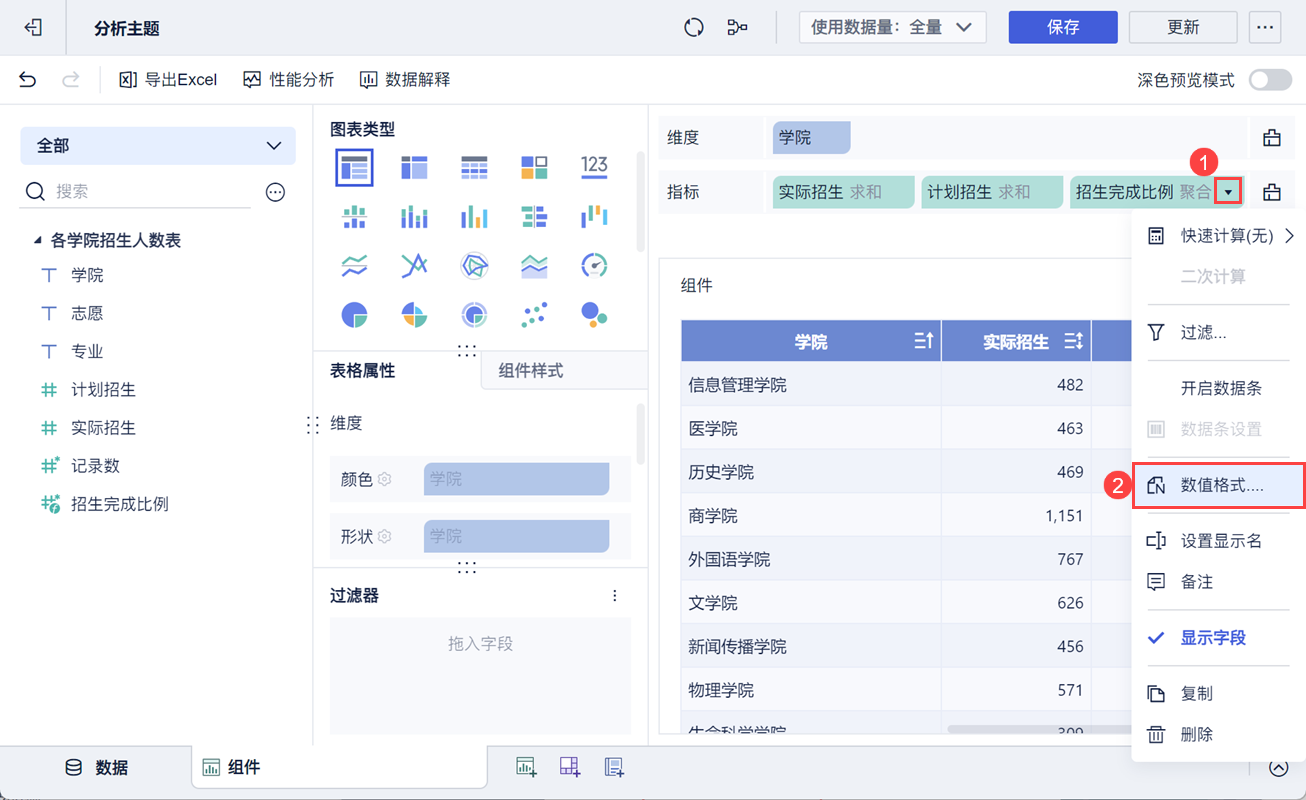Select the radar chart type

click(474, 266)
